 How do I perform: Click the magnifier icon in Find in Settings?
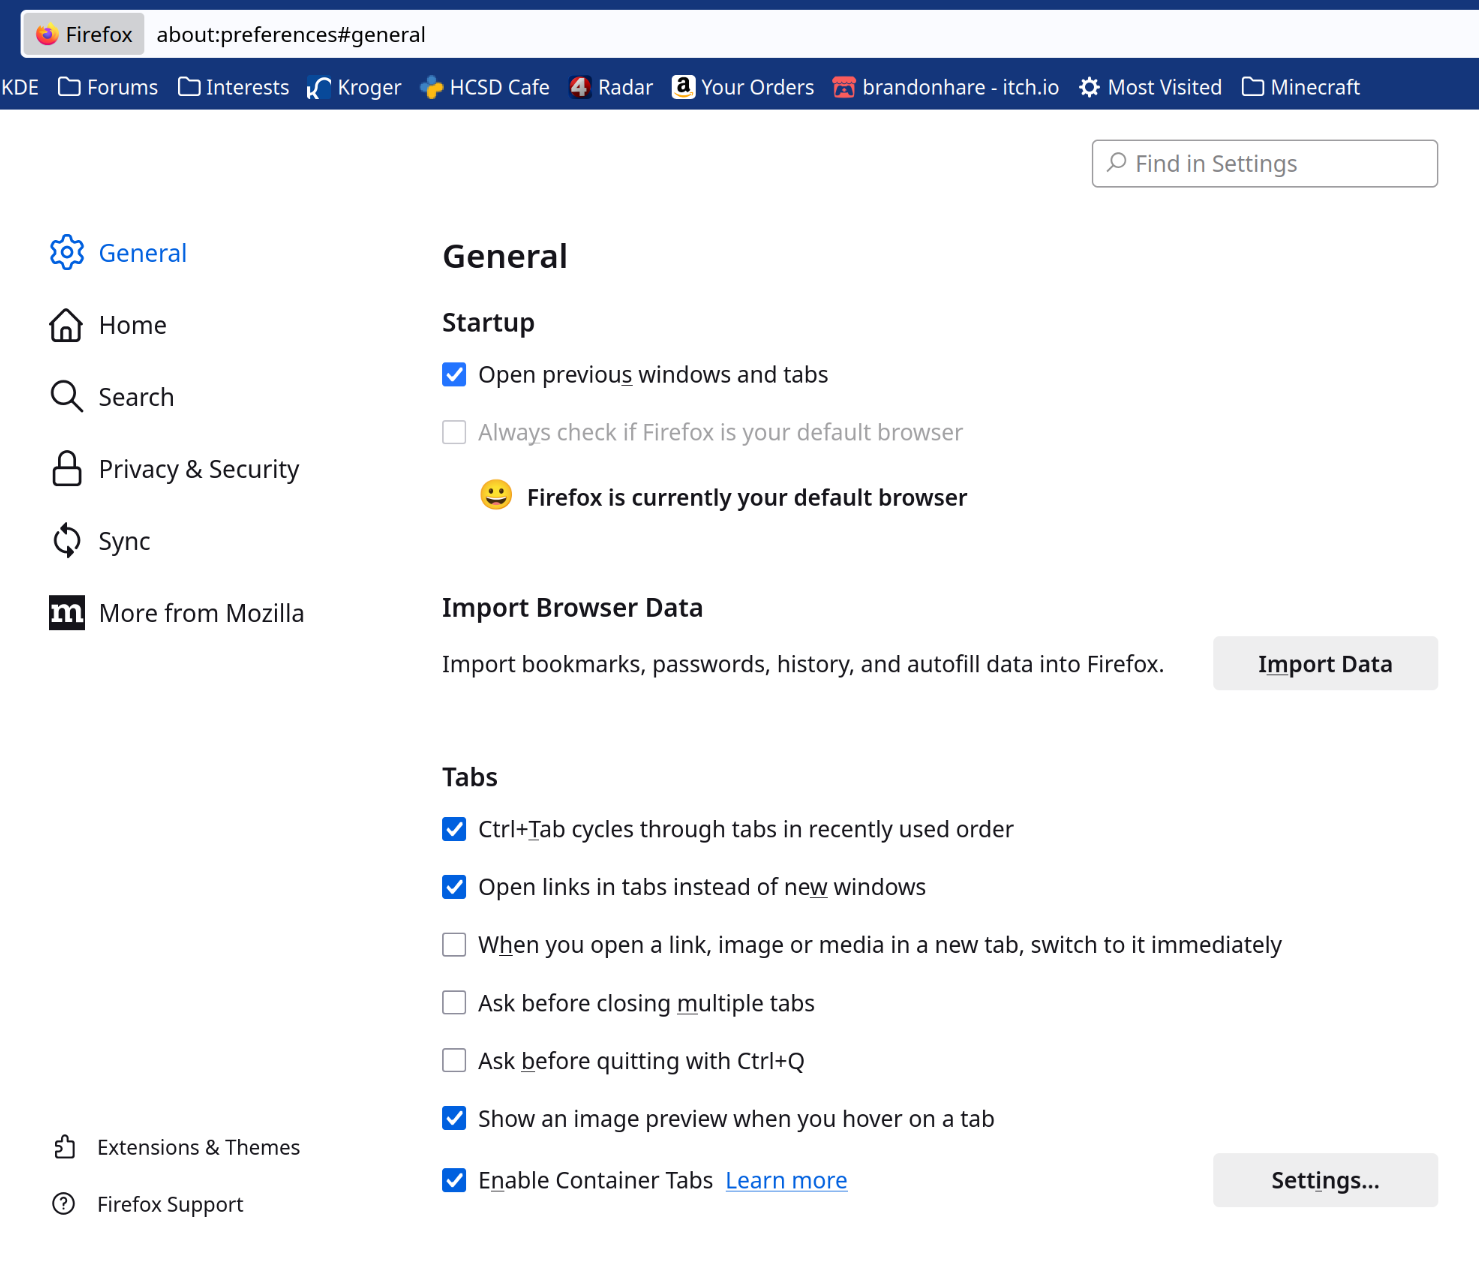pos(1117,162)
